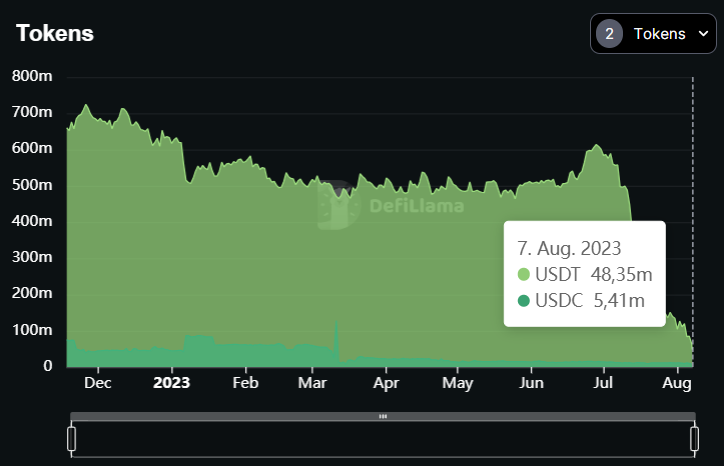Click the center grip of the zoom bar

coord(383,417)
